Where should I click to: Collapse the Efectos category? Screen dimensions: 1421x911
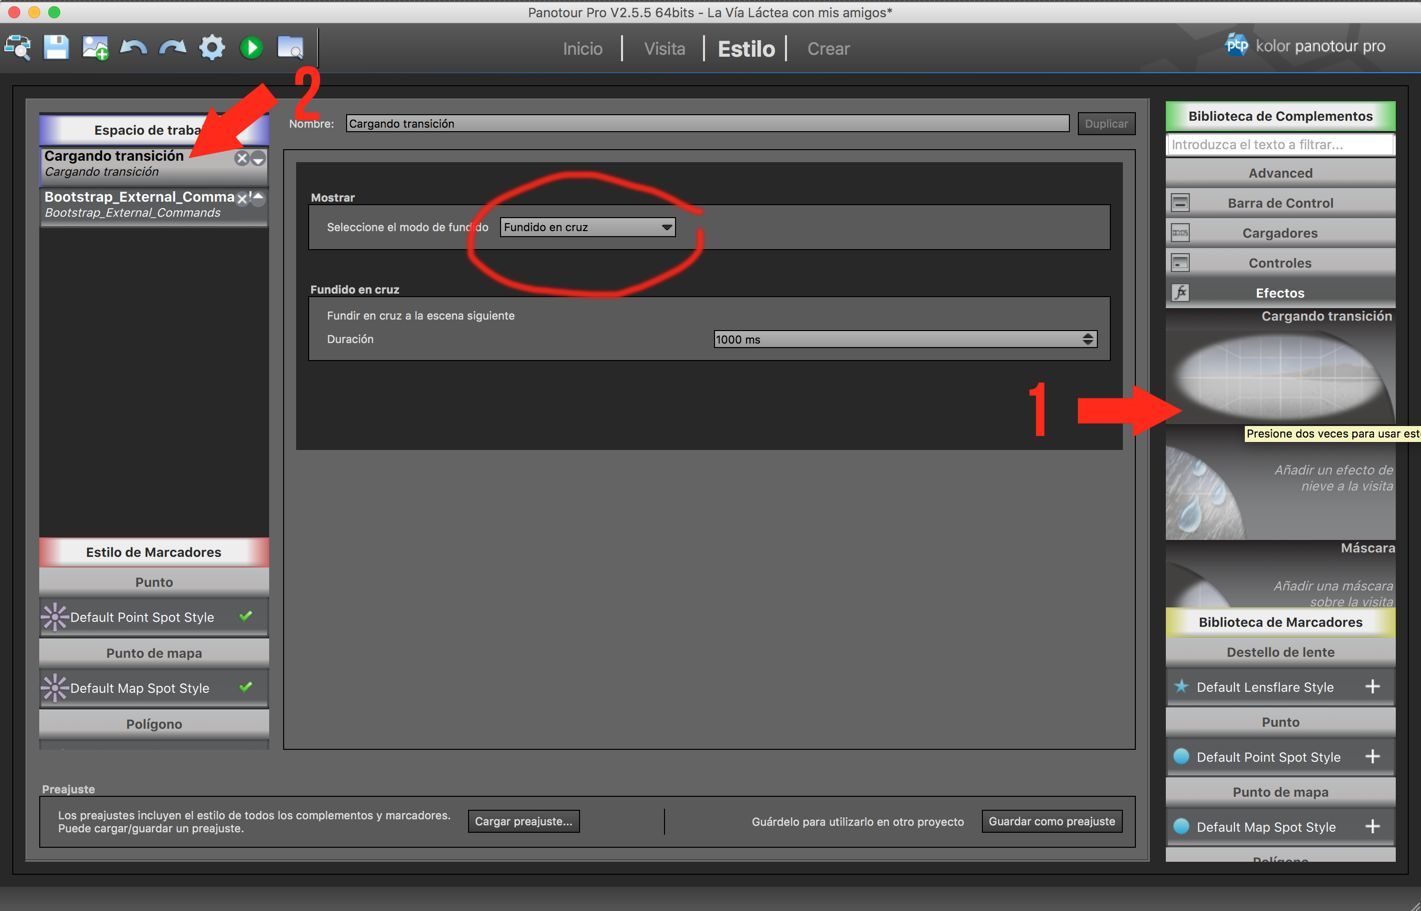point(1280,293)
